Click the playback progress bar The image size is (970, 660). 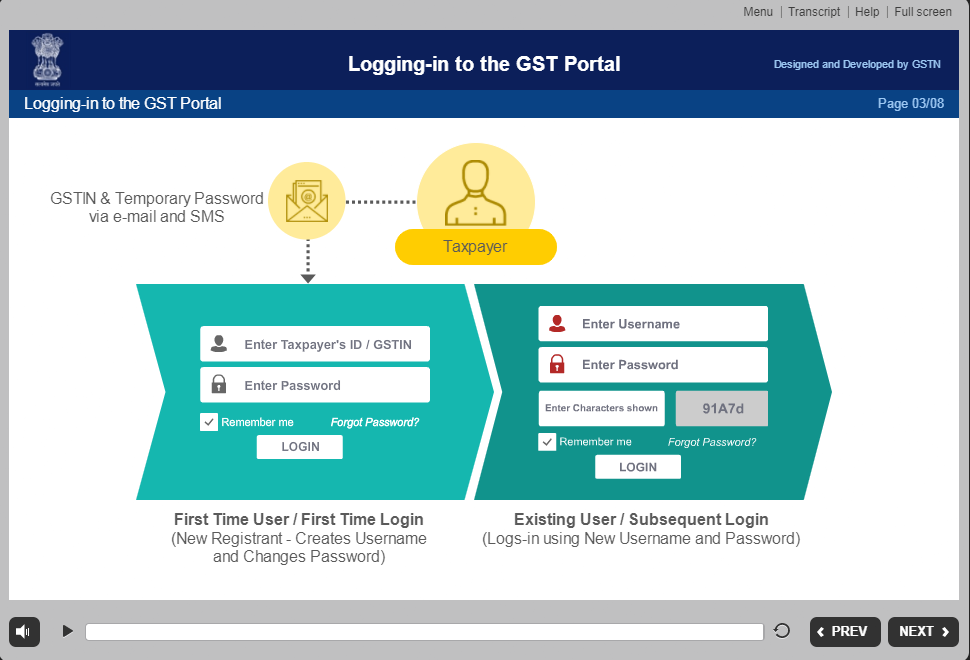424,632
